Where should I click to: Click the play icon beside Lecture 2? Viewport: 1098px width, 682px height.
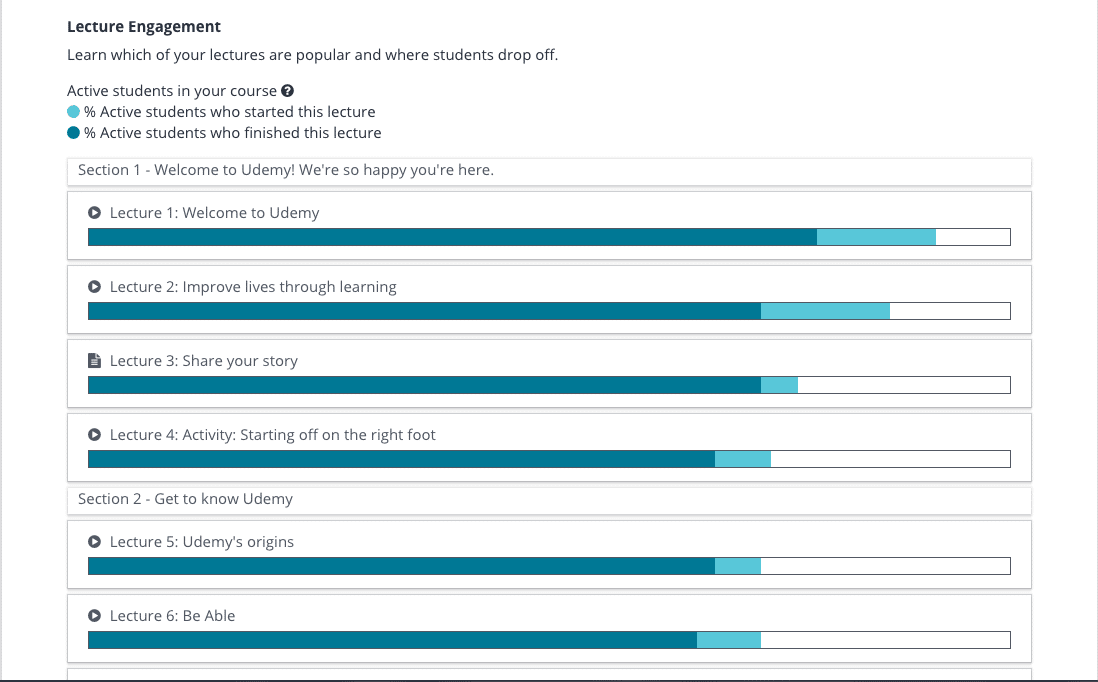click(x=95, y=286)
